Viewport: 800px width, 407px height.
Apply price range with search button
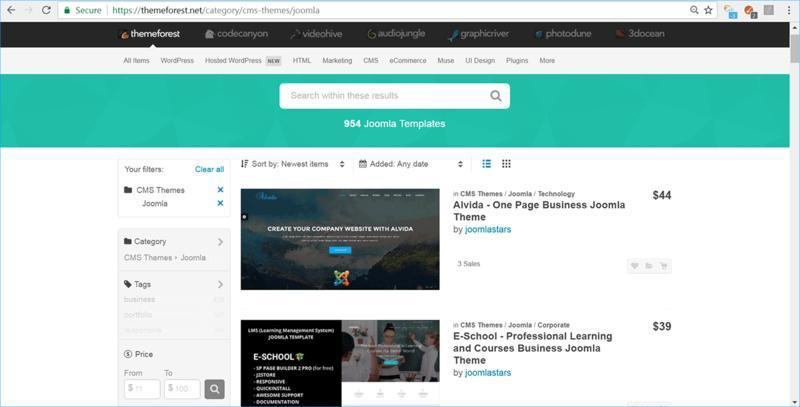[214, 389]
